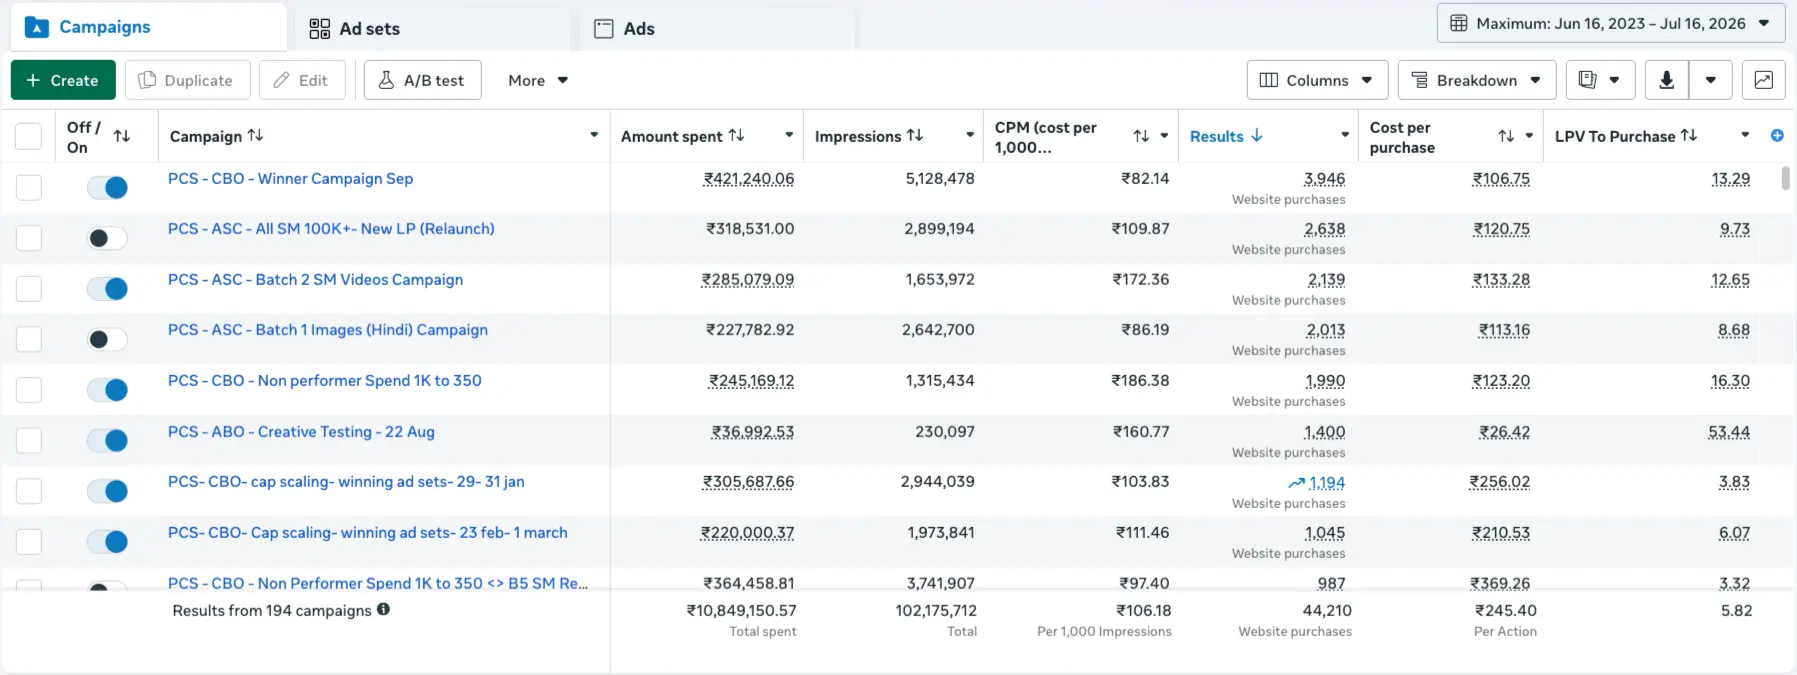Click the Results sort arrow icon
This screenshot has width=1797, height=675.
[1257, 135]
